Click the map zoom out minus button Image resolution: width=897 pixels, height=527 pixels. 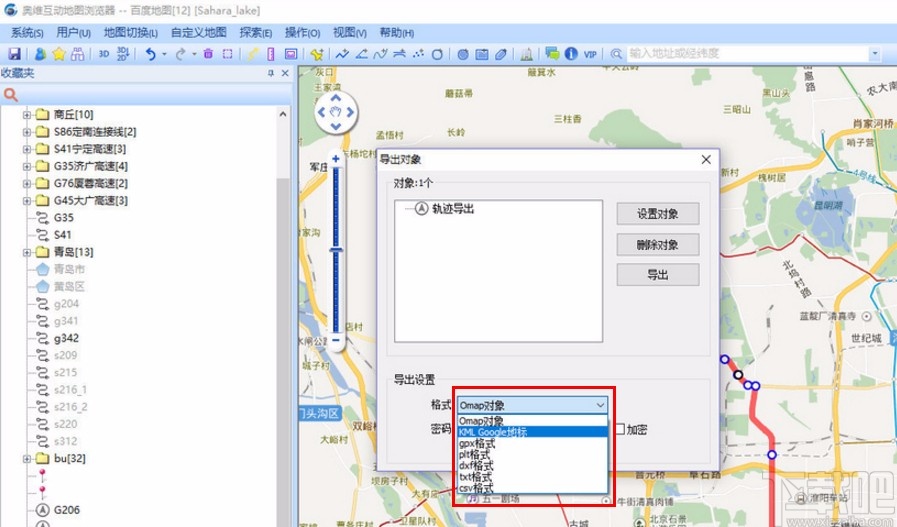336,340
